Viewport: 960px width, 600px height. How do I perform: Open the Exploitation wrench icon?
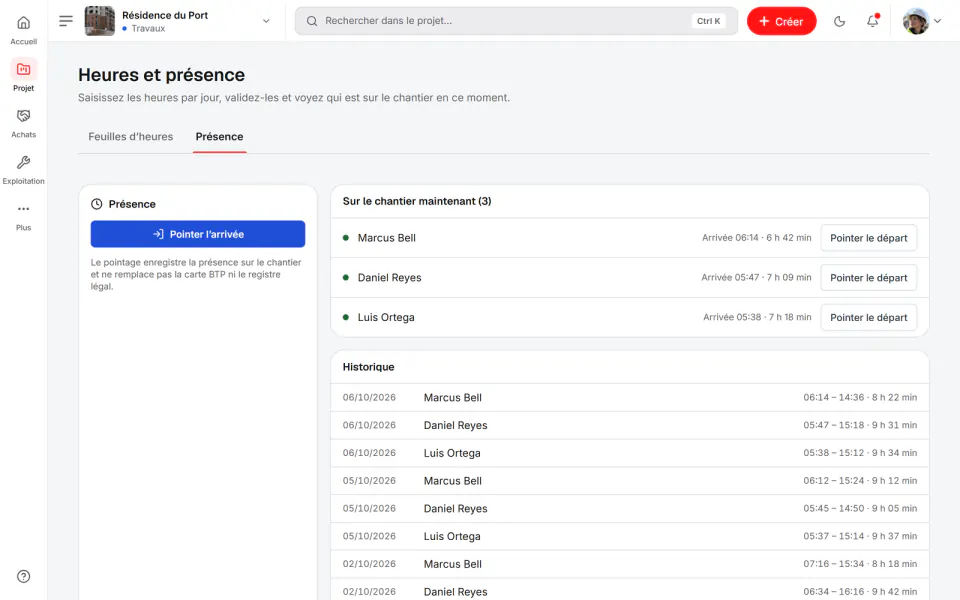[x=23, y=162]
